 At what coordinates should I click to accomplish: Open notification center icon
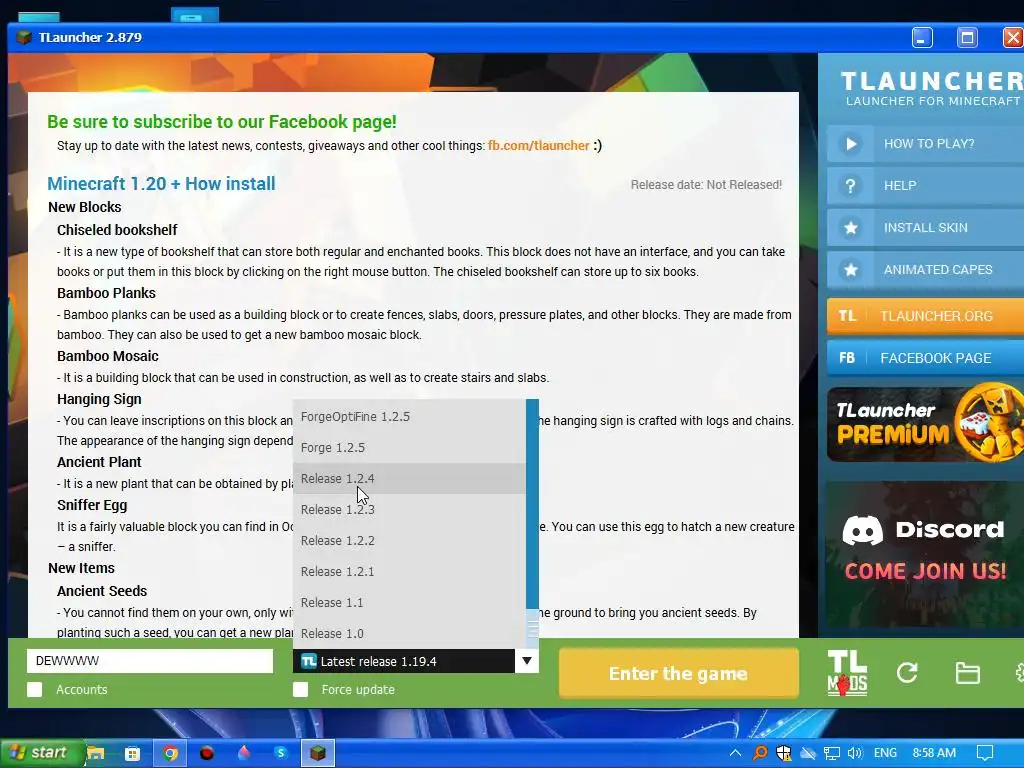[x=985, y=753]
